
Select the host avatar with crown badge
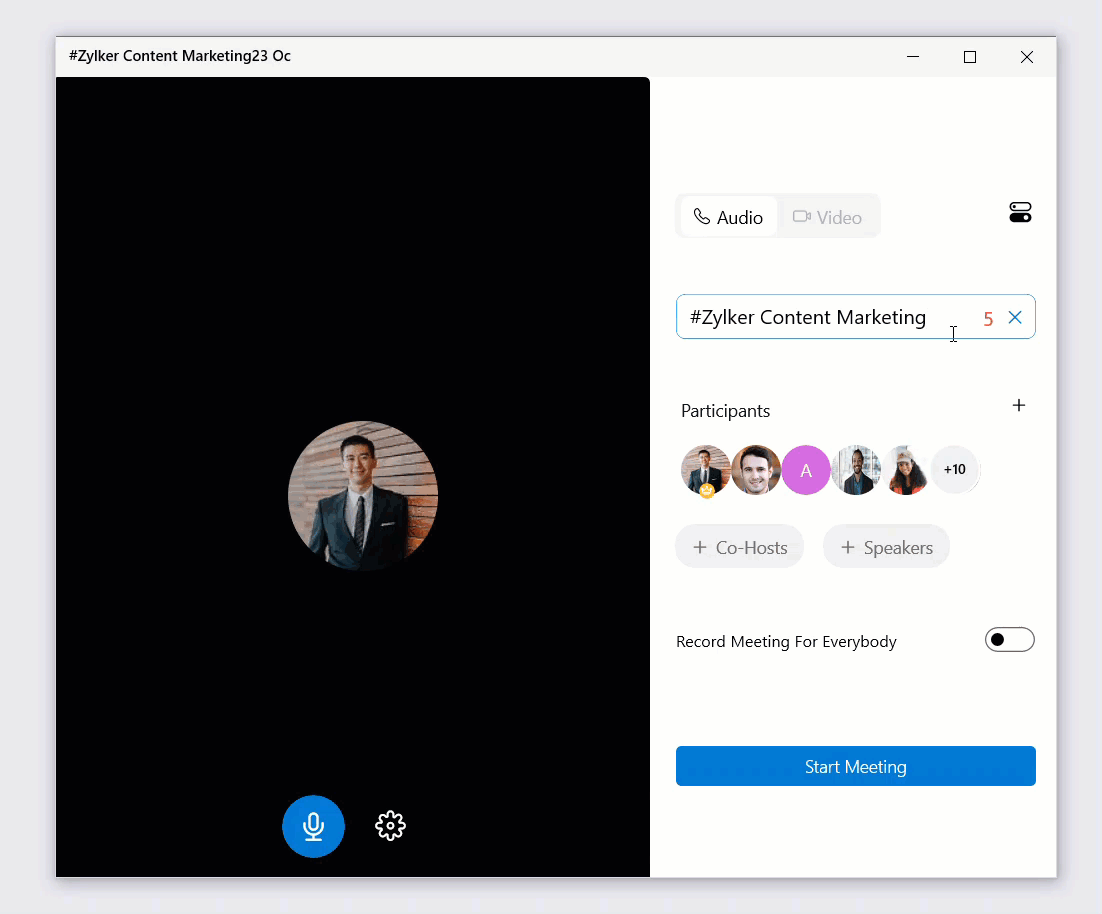coord(706,470)
